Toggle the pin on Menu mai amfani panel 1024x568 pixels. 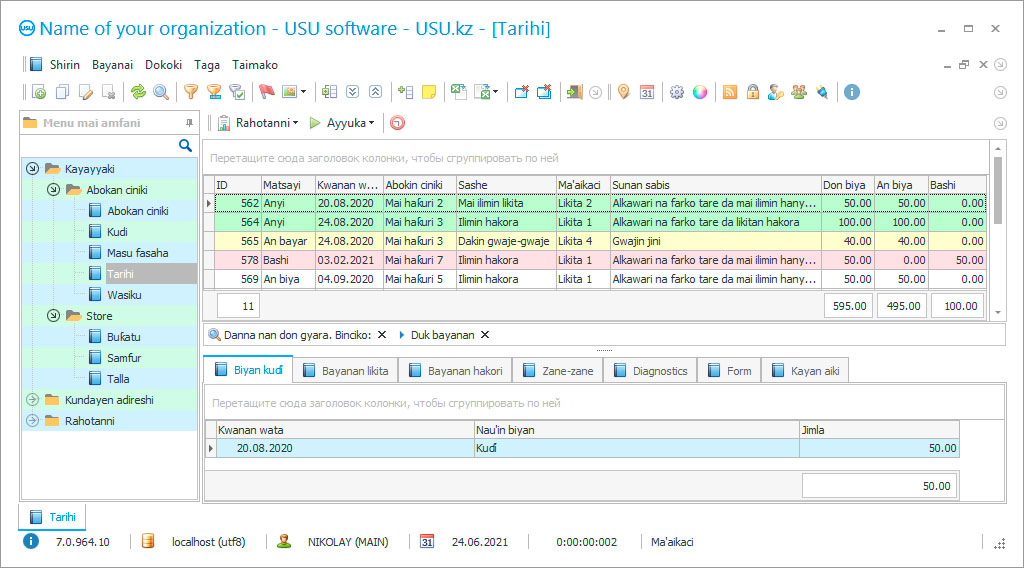point(189,123)
